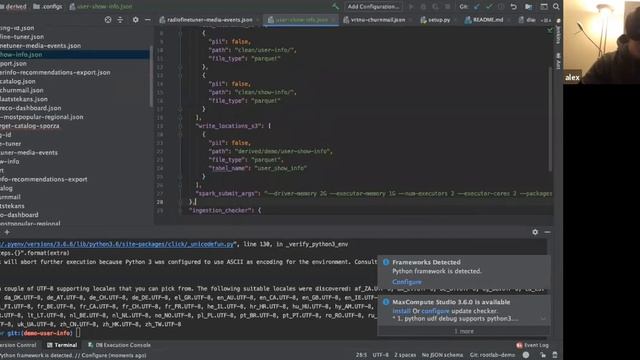This screenshot has width=640, height=360.
Task: Click the Debug bug icon
Action: coord(423,7)
